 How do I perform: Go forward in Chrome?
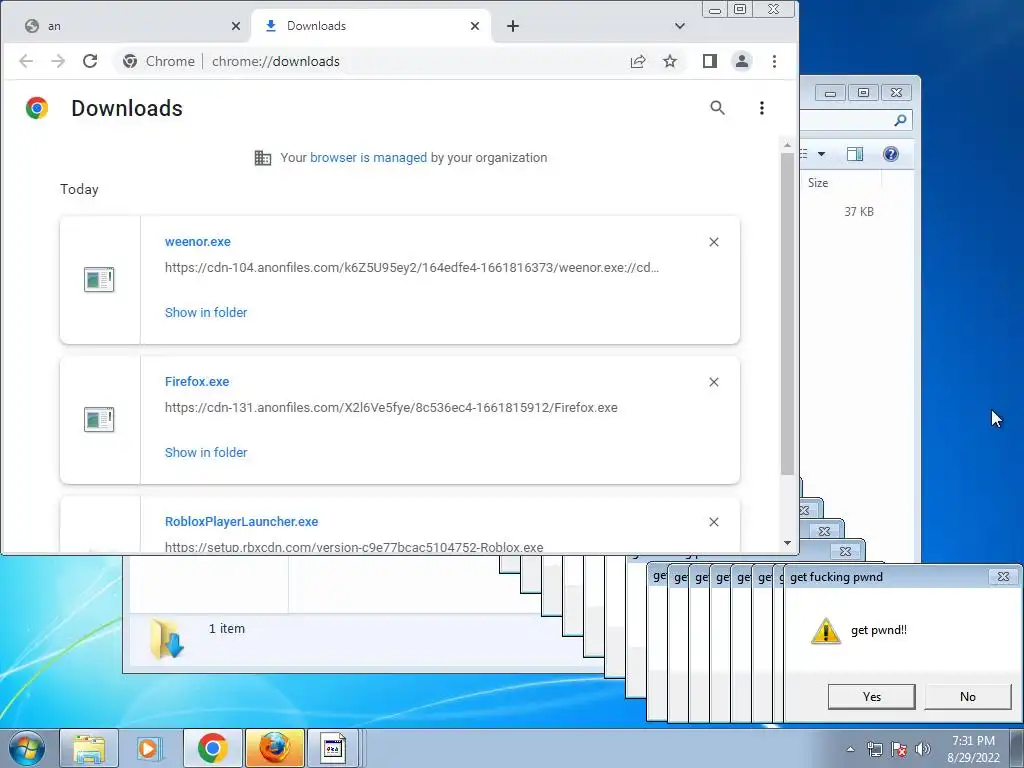[x=58, y=61]
